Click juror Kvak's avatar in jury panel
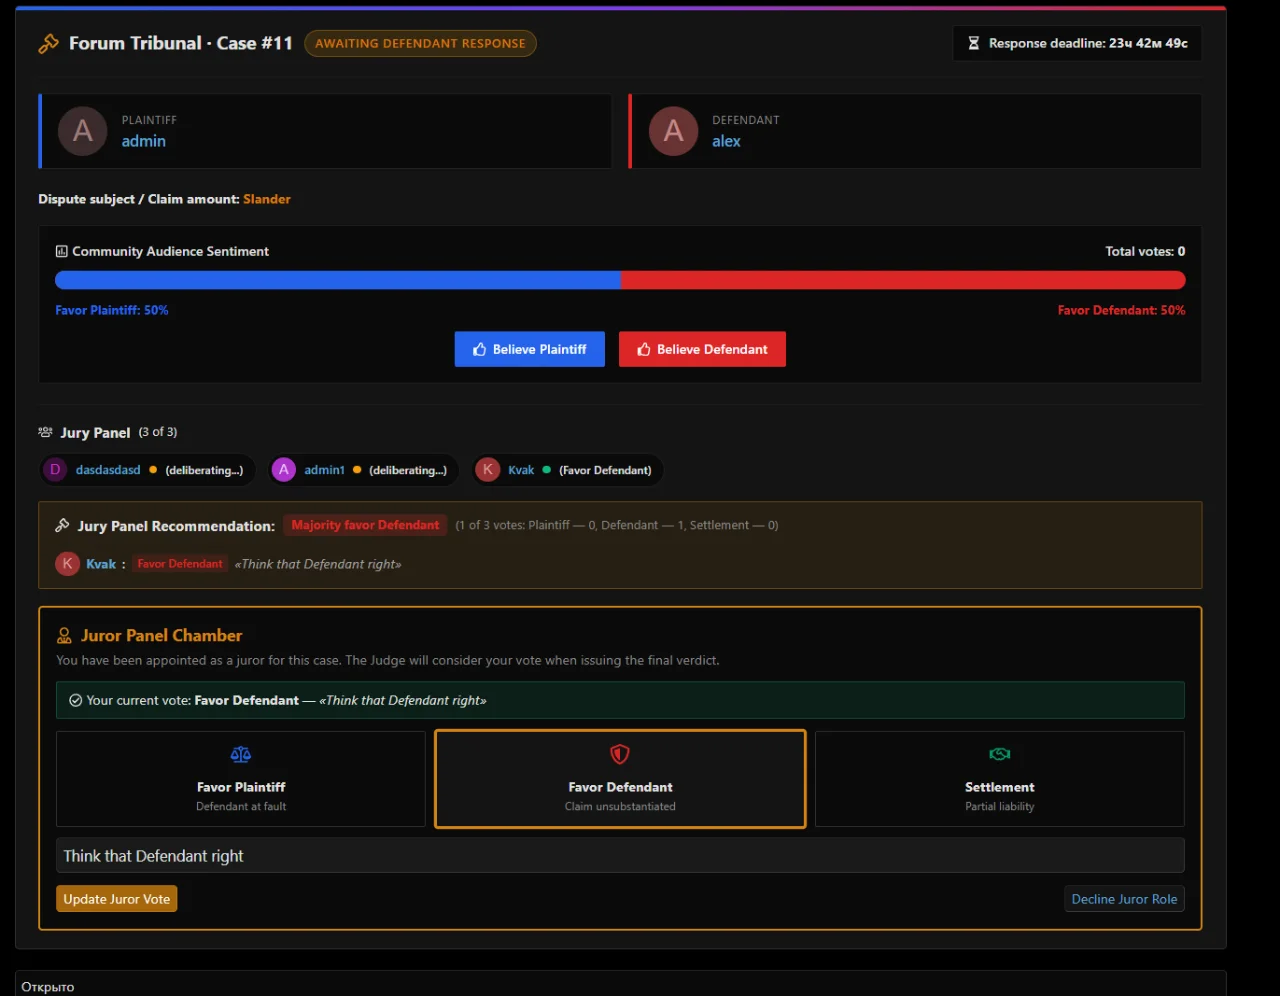The image size is (1280, 996). pyautogui.click(x=488, y=470)
